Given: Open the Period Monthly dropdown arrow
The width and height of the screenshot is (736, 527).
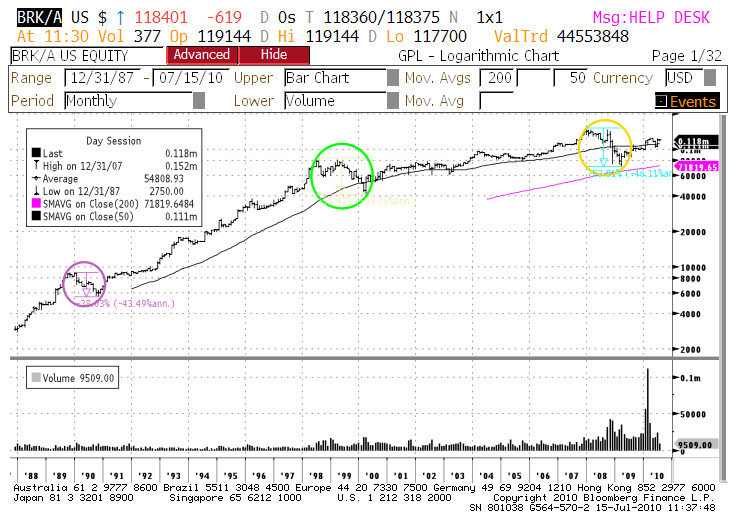Looking at the screenshot, I should (x=199, y=100).
